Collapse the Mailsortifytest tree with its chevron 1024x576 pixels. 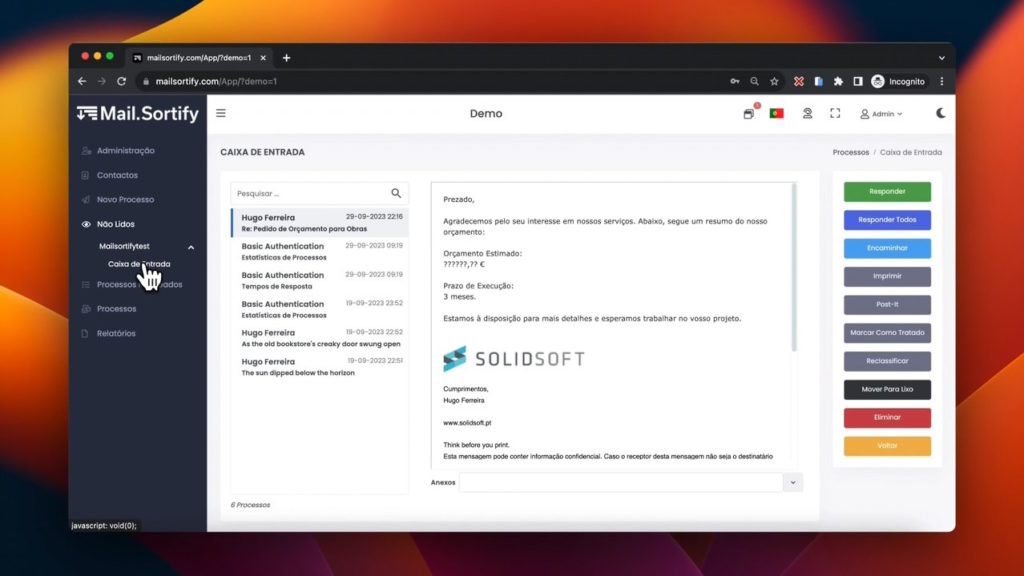coord(190,247)
